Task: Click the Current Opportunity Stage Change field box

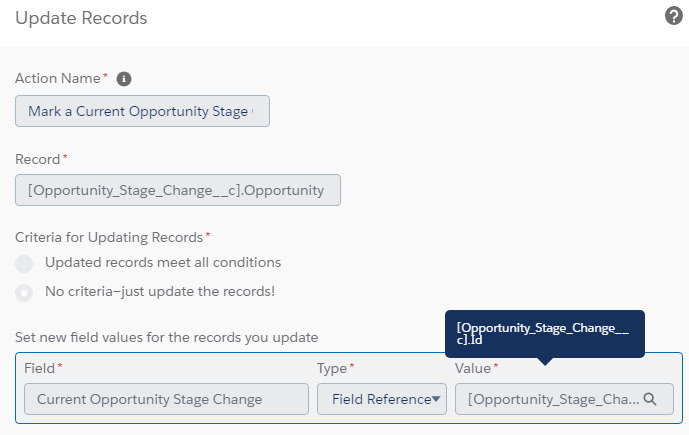Action: [167, 399]
